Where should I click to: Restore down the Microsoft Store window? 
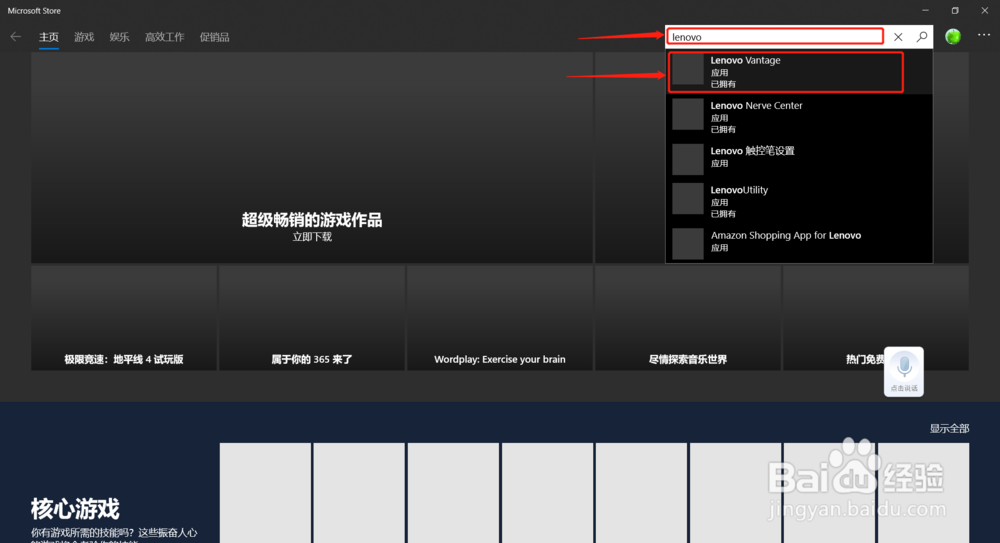[955, 10]
